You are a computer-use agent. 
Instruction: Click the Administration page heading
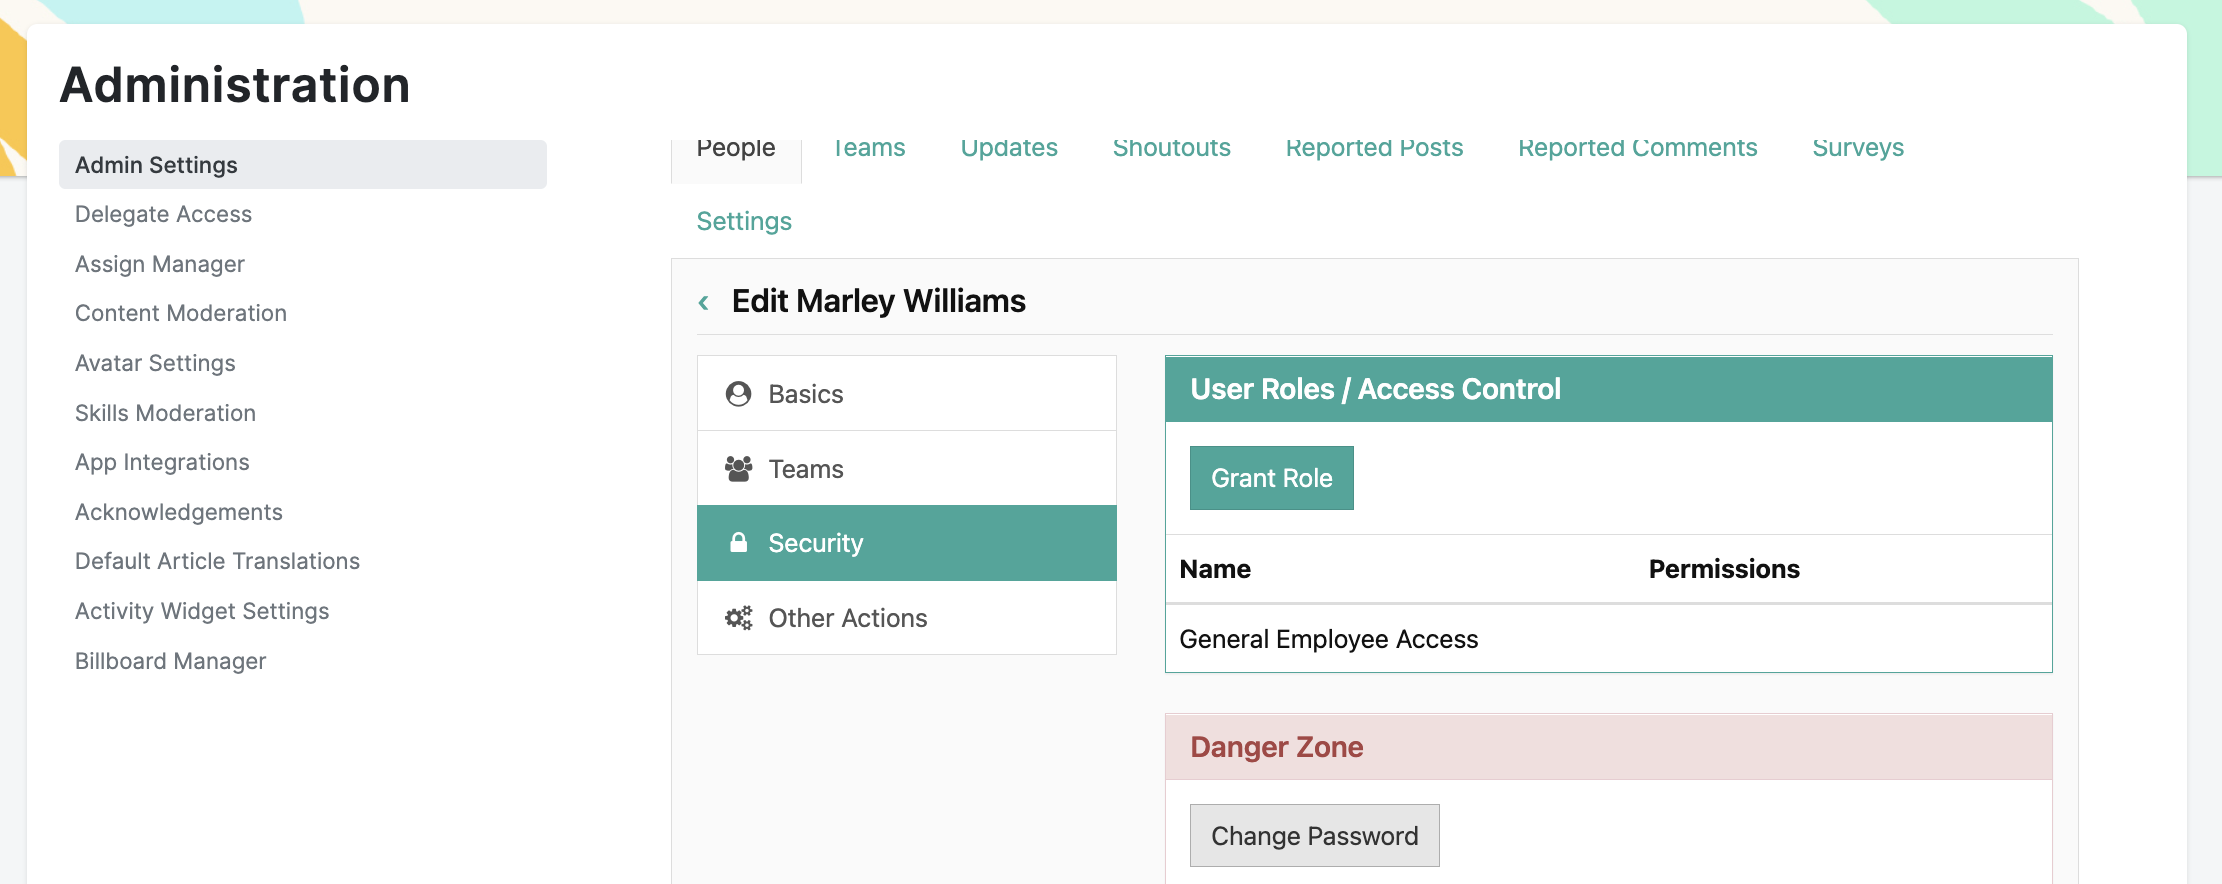coord(235,85)
